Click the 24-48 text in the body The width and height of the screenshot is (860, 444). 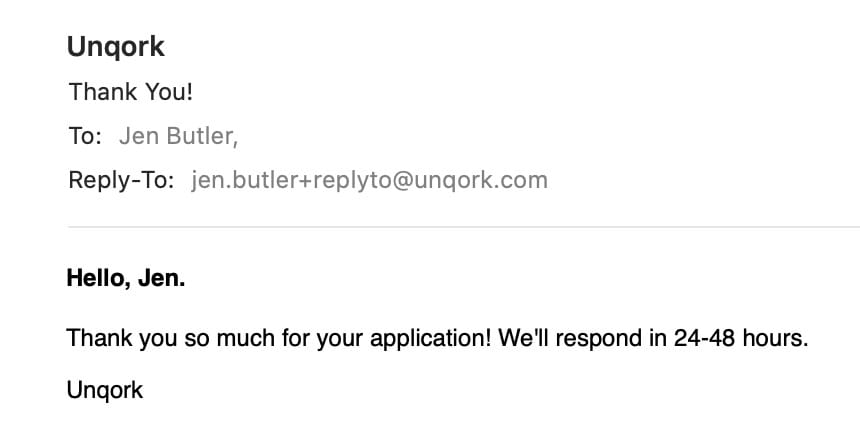(x=704, y=338)
